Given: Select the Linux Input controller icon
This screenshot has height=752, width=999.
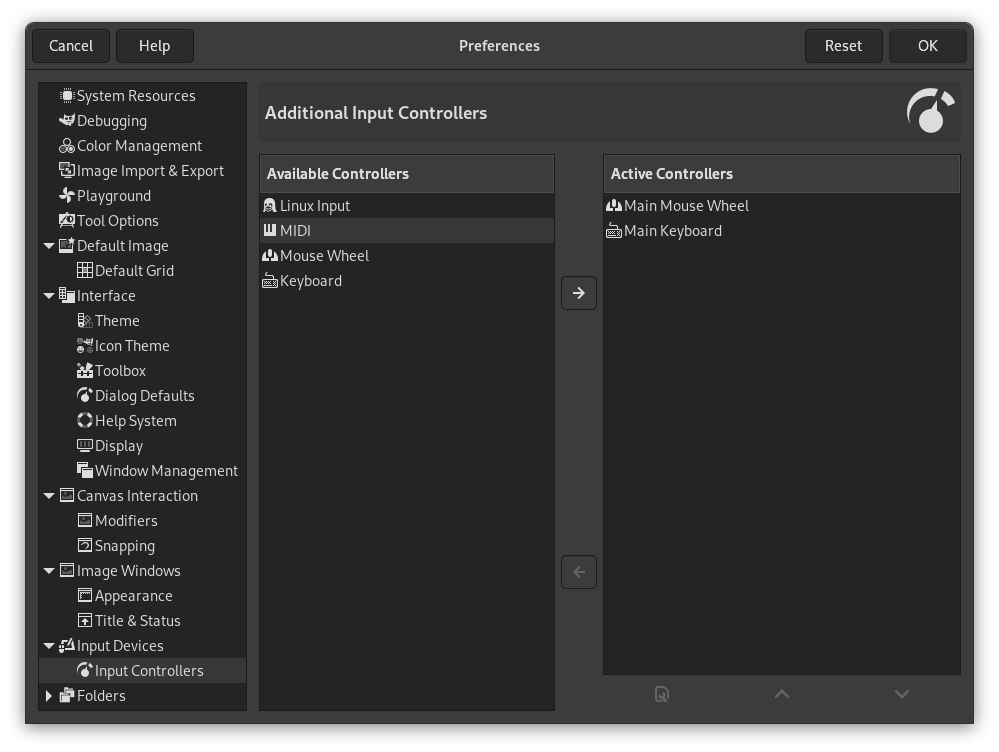Looking at the screenshot, I should click(x=269, y=205).
